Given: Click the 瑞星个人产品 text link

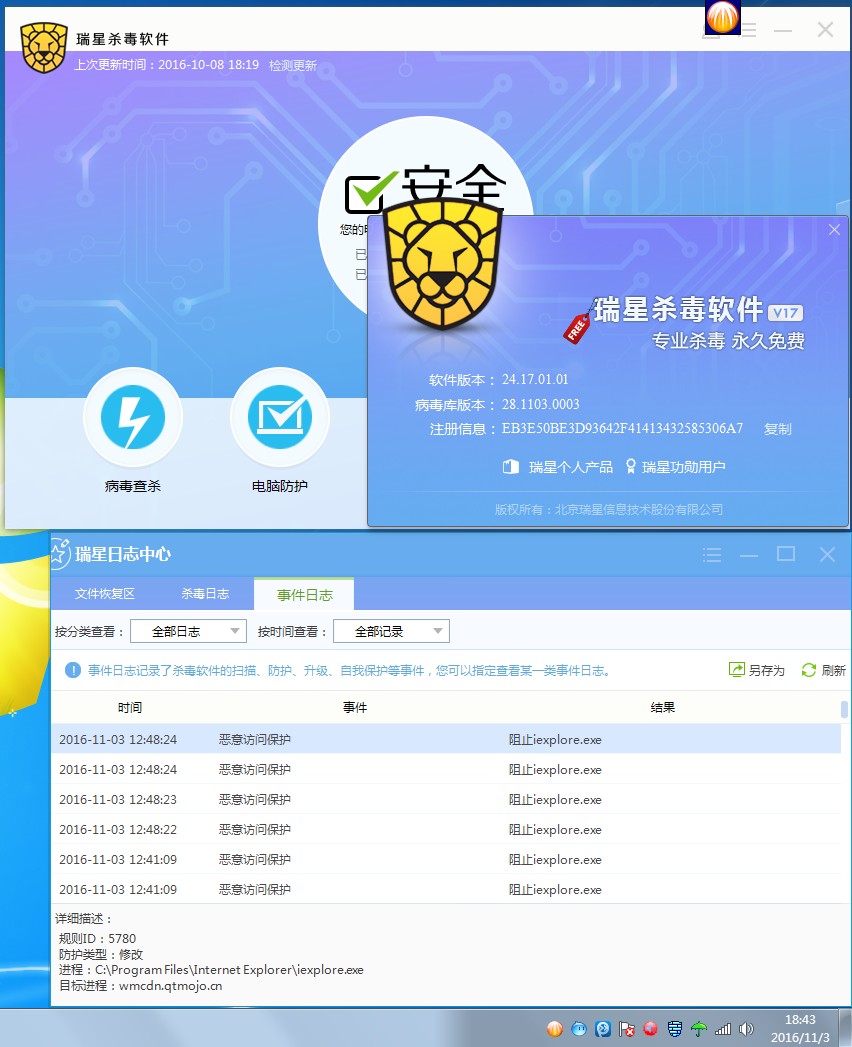Looking at the screenshot, I should 571,467.
